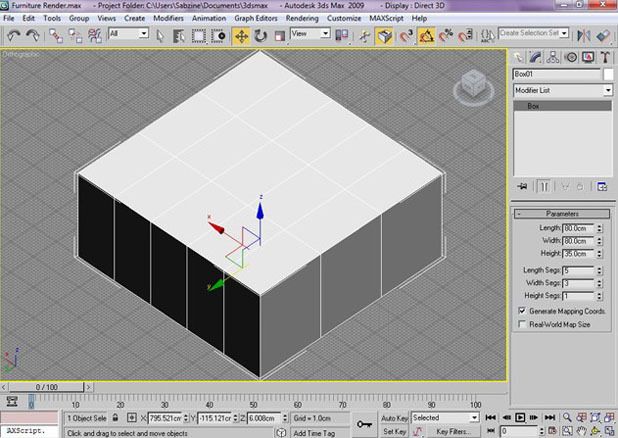Open the View reference coordinate dropdown
618x438 pixels.
tap(310, 34)
